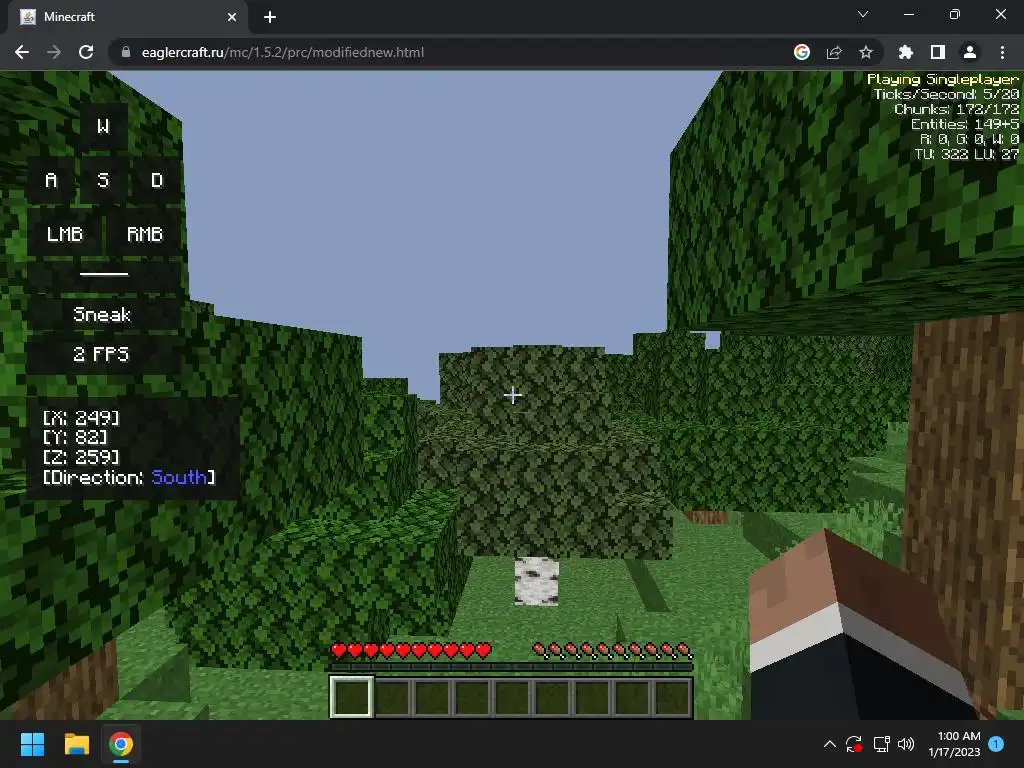The height and width of the screenshot is (768, 1024).
Task: Open the volume tray icon
Action: pyautogui.click(x=906, y=744)
